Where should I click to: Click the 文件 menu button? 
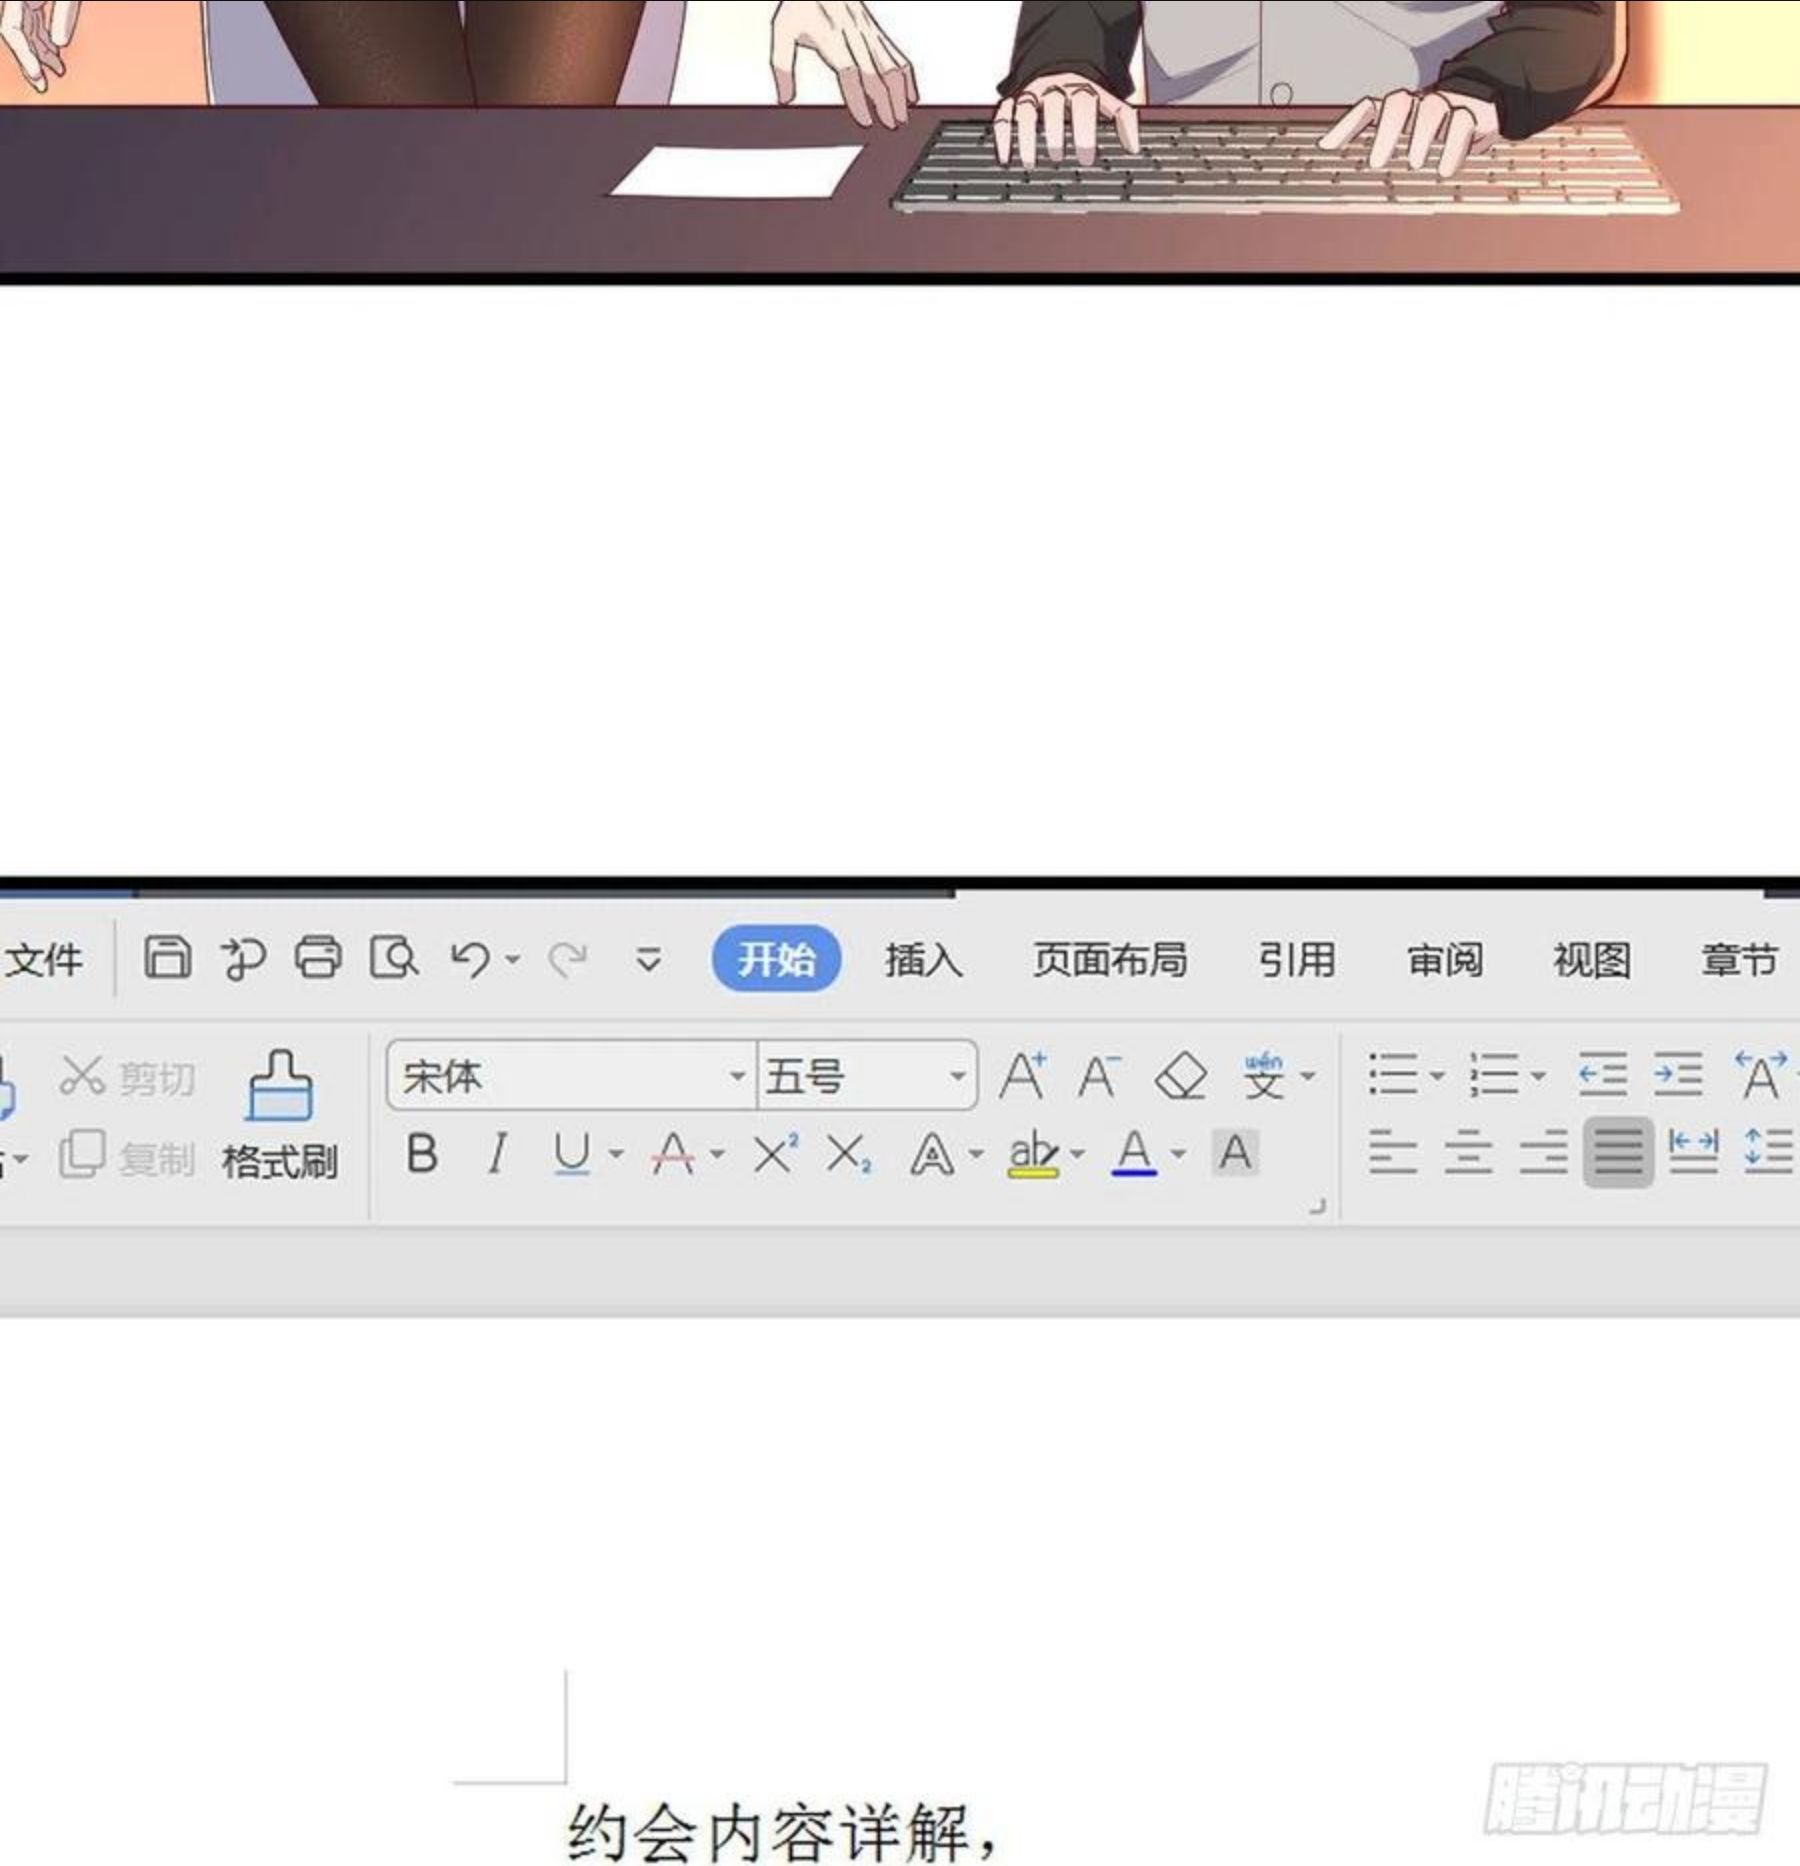click(x=45, y=960)
